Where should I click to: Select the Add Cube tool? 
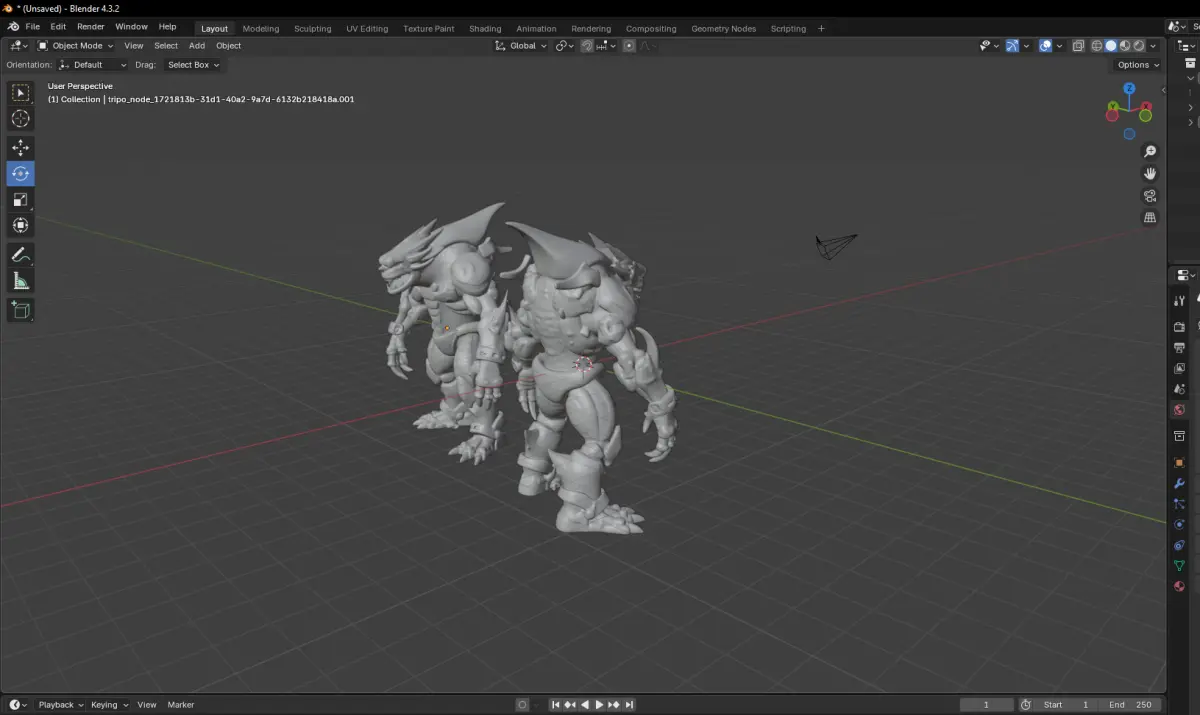coord(20,310)
